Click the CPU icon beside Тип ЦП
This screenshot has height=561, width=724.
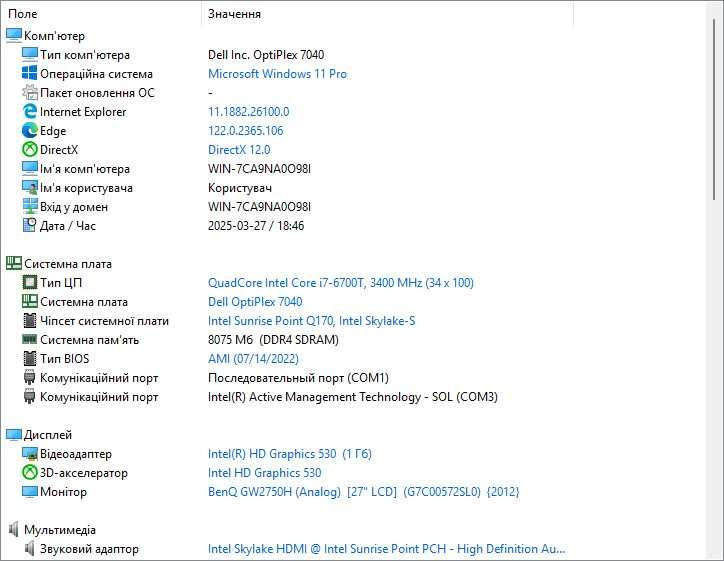[x=30, y=283]
